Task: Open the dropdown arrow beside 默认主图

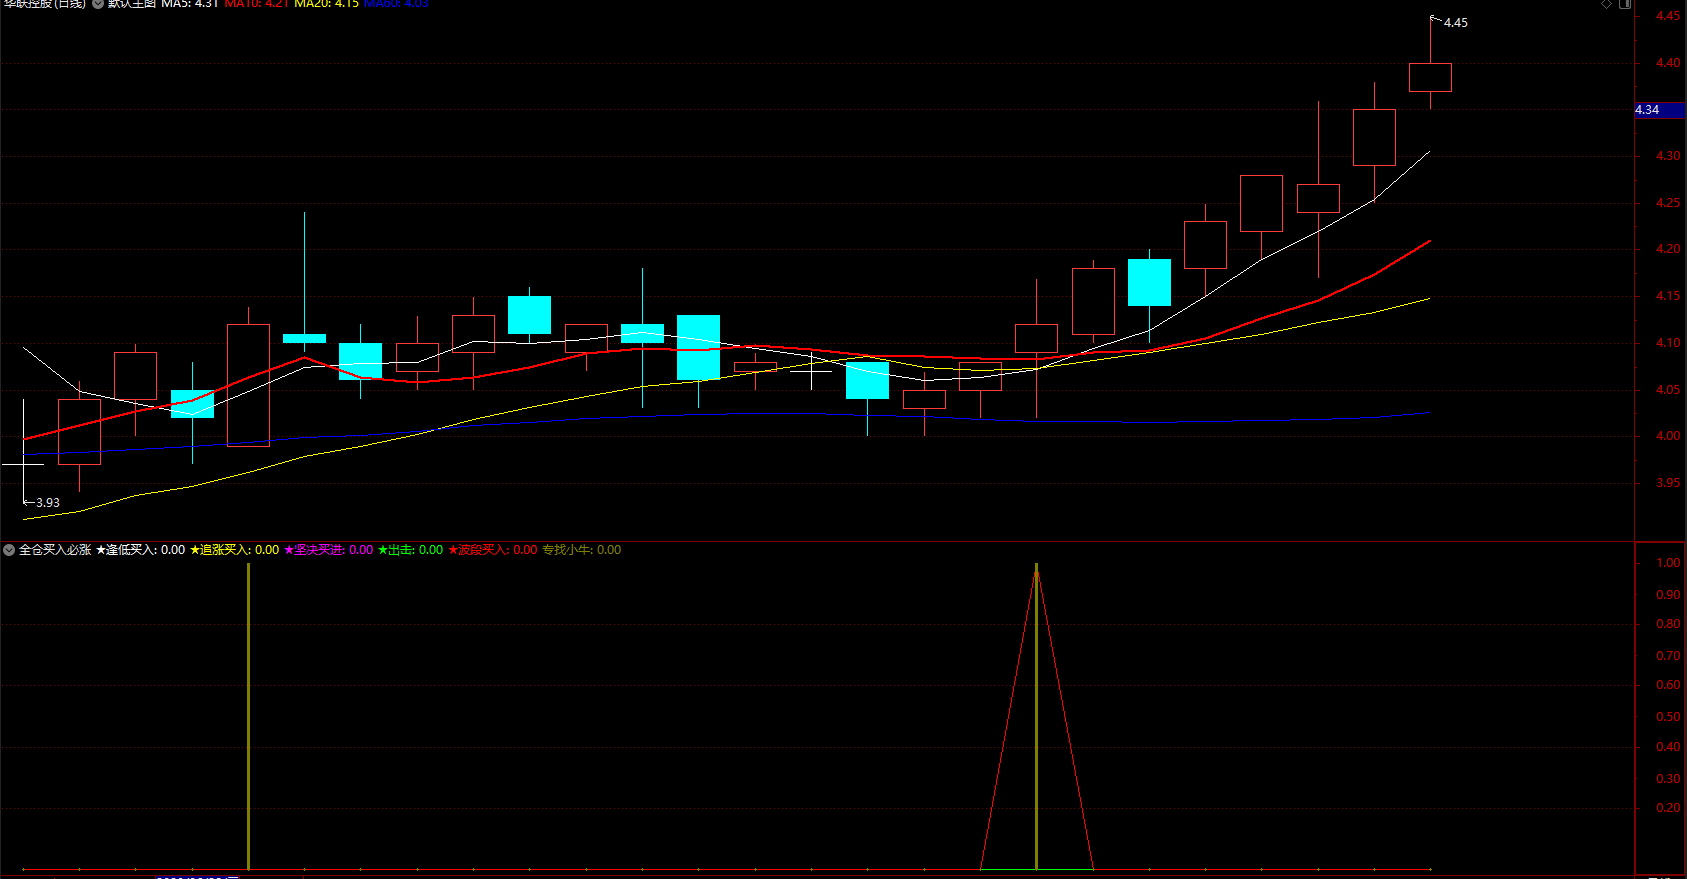Action: coord(98,4)
